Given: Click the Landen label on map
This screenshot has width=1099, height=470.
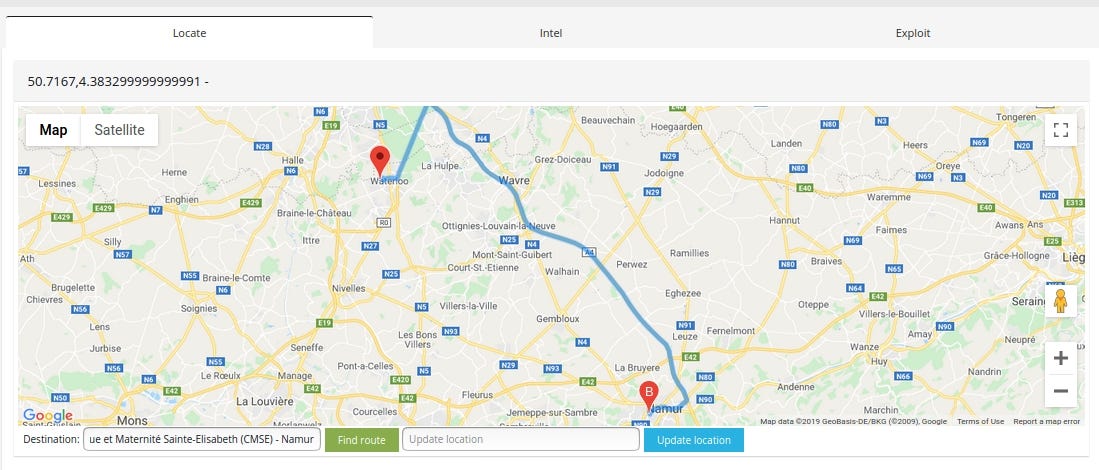Looking at the screenshot, I should click(x=786, y=143).
